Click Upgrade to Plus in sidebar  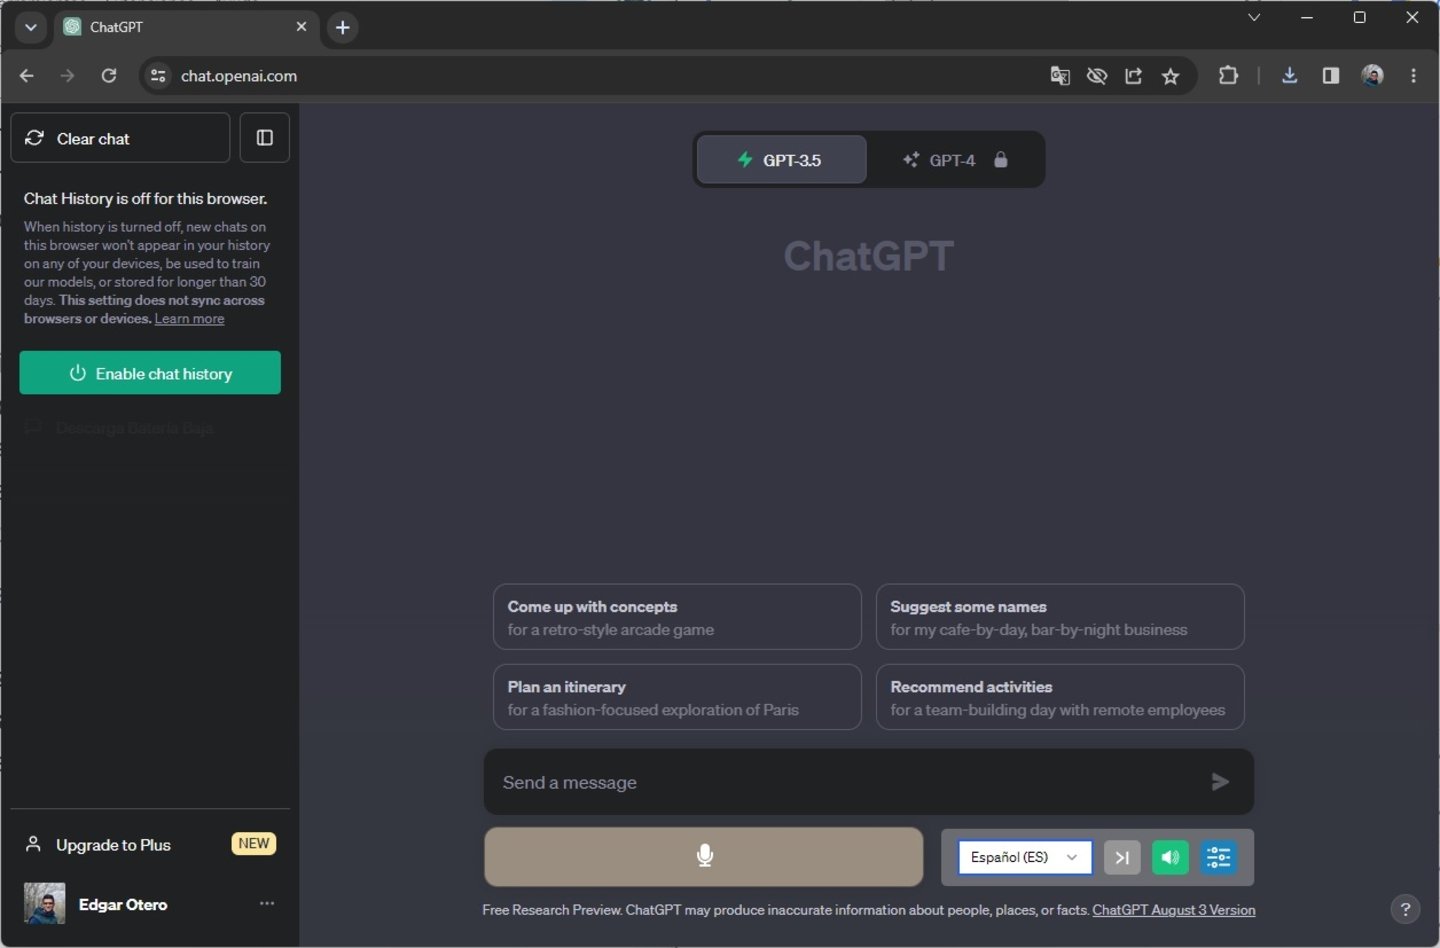point(113,845)
